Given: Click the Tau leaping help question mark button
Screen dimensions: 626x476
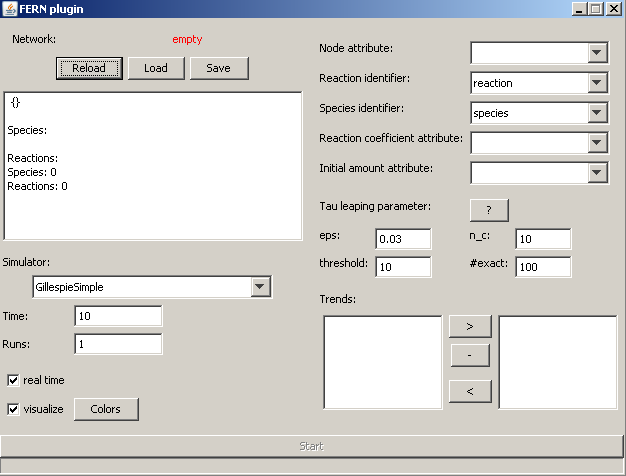Looking at the screenshot, I should coord(489,210).
